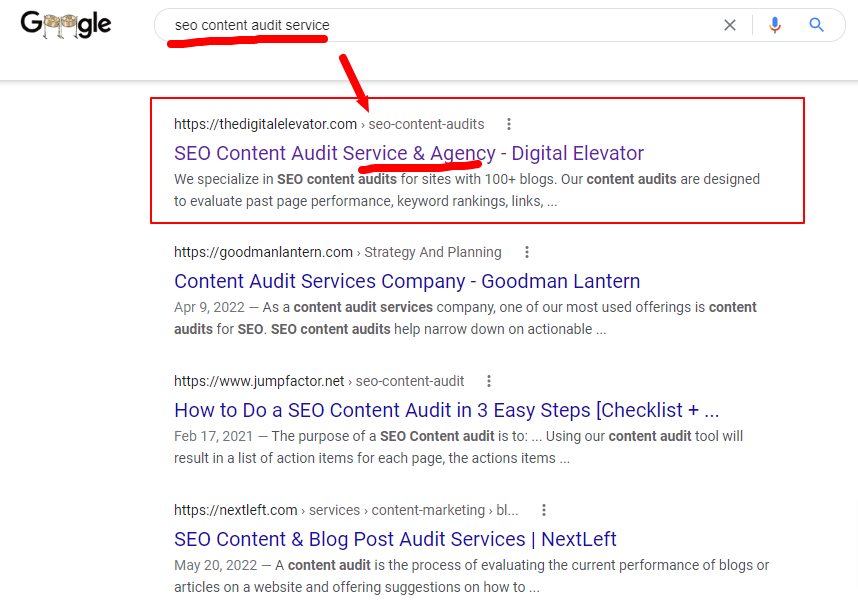Open the three-dot menu for thedigitalelevator.com result

[509, 124]
